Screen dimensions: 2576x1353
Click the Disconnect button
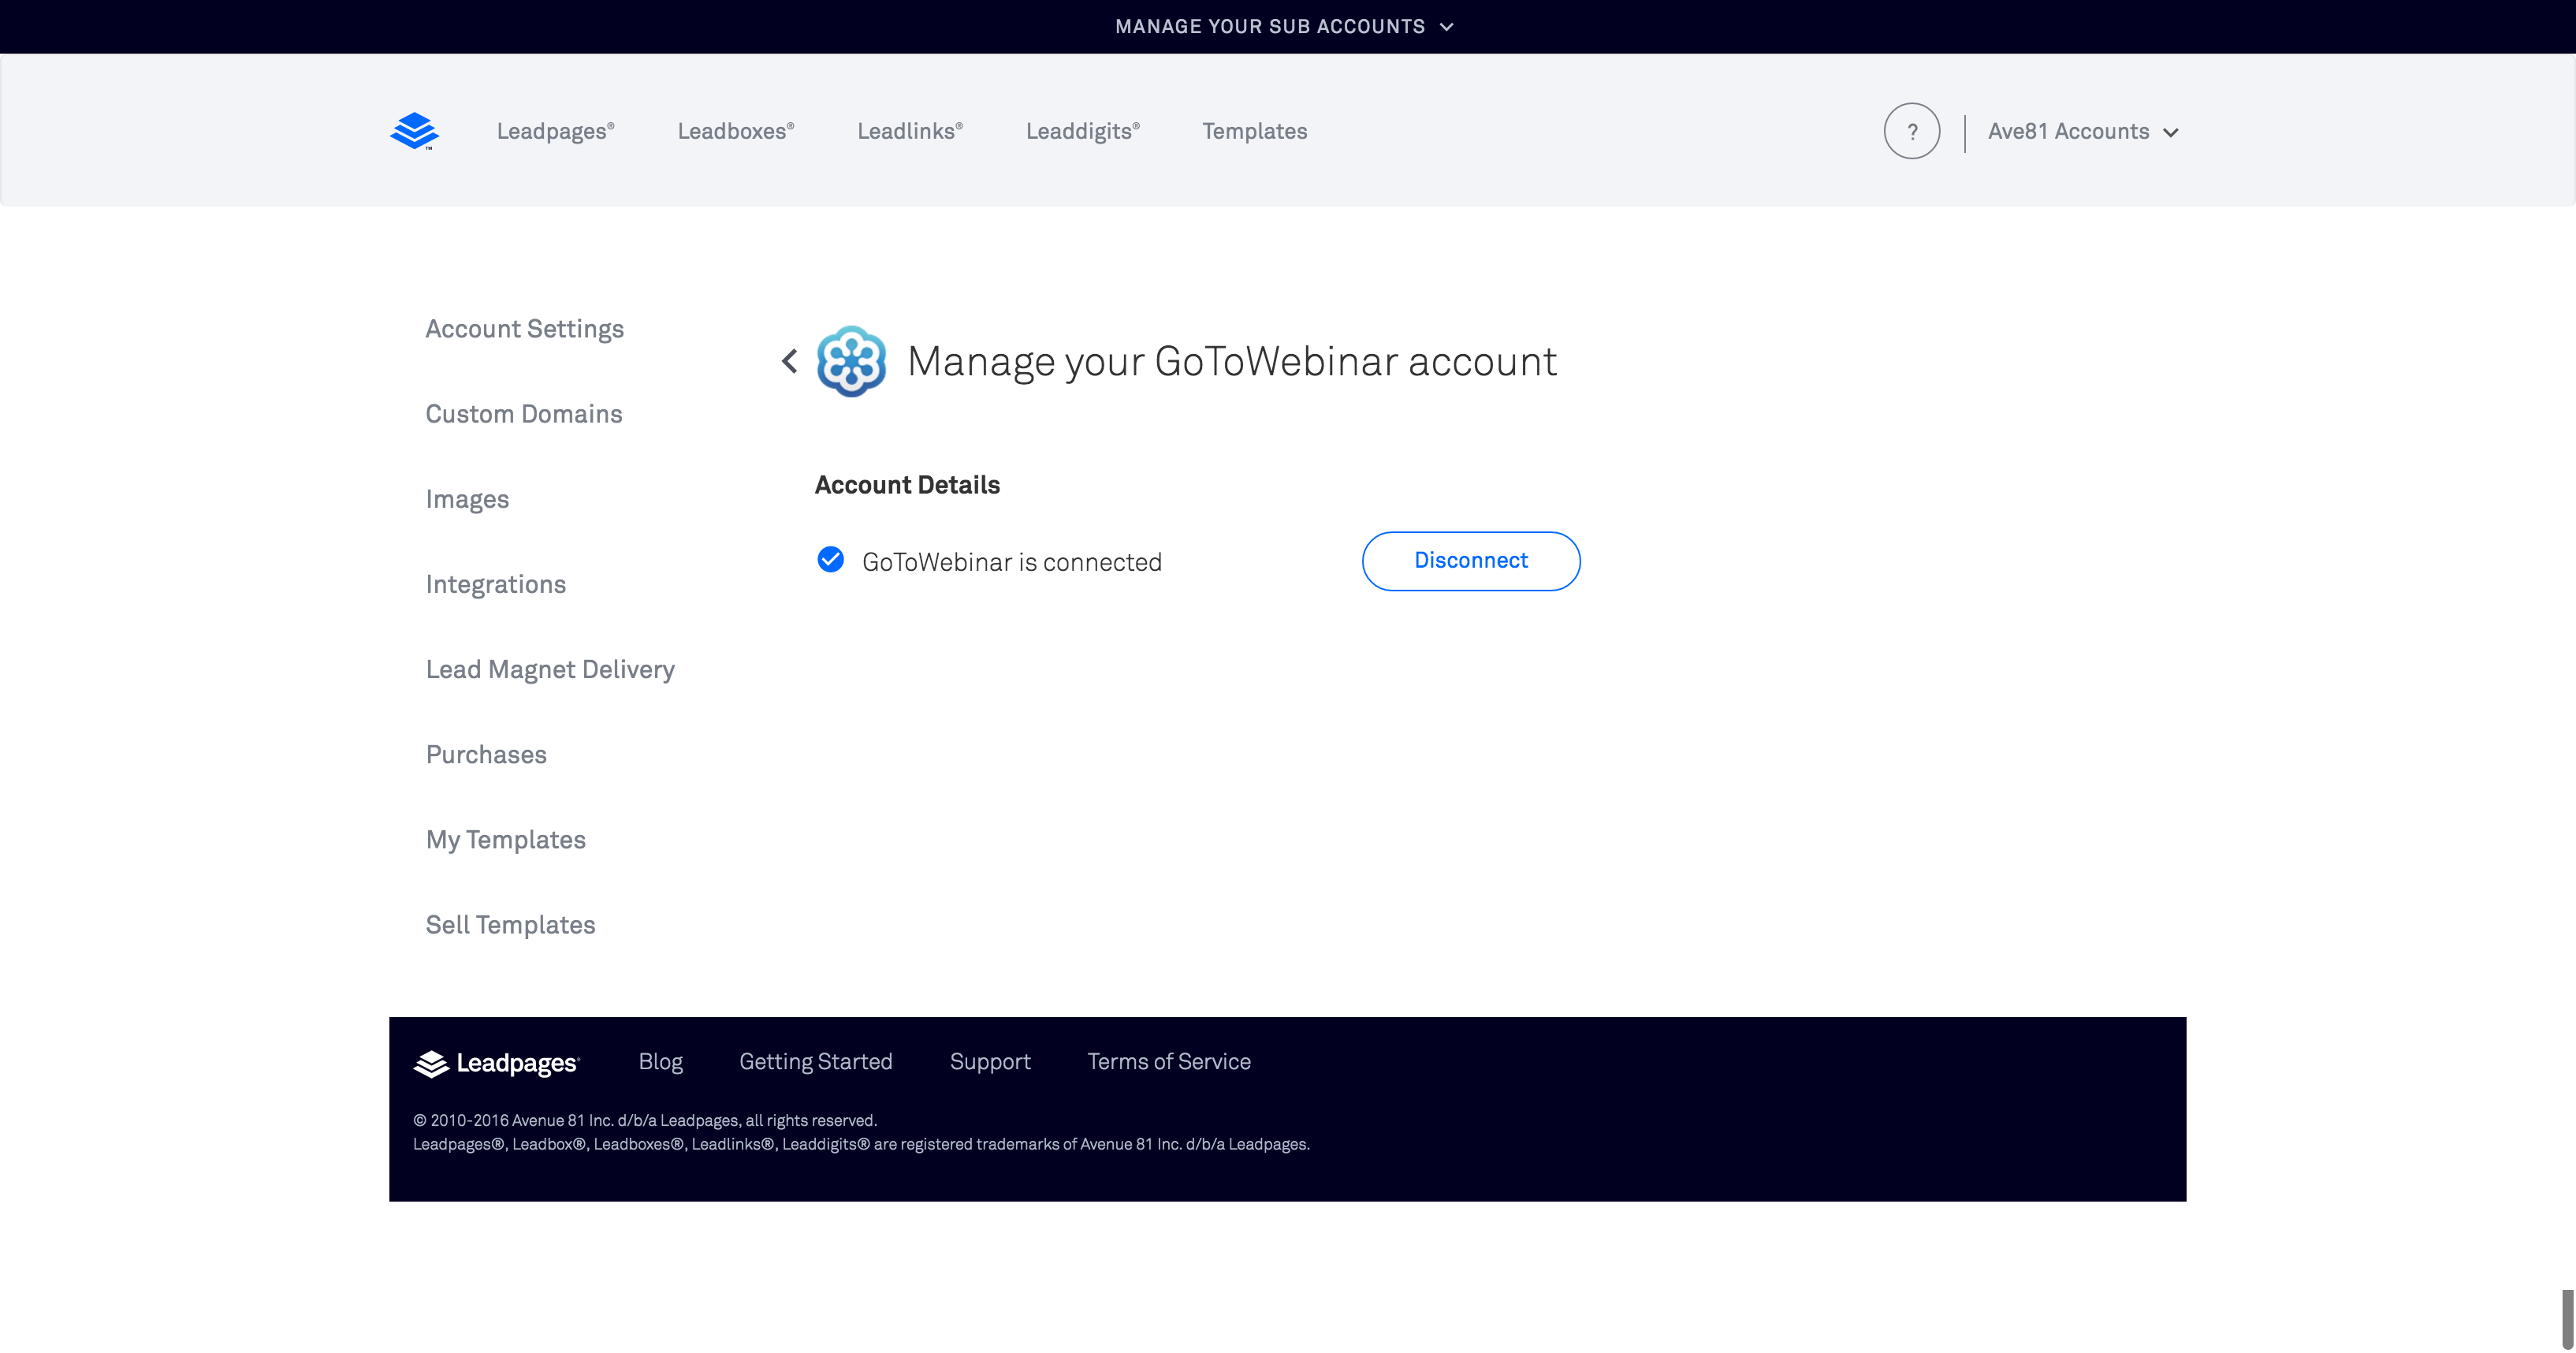(1471, 561)
